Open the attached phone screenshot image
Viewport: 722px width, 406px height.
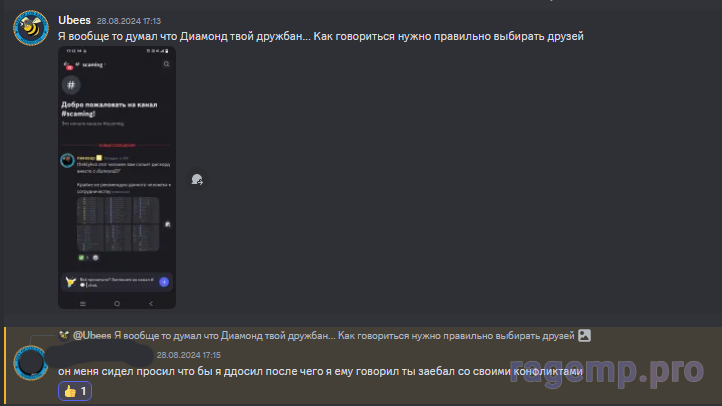[117, 177]
